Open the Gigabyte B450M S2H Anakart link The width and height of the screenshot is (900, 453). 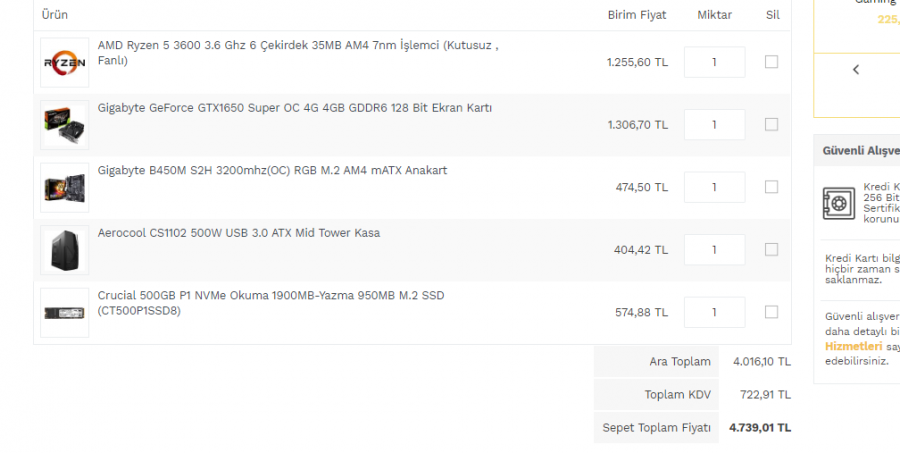click(272, 170)
